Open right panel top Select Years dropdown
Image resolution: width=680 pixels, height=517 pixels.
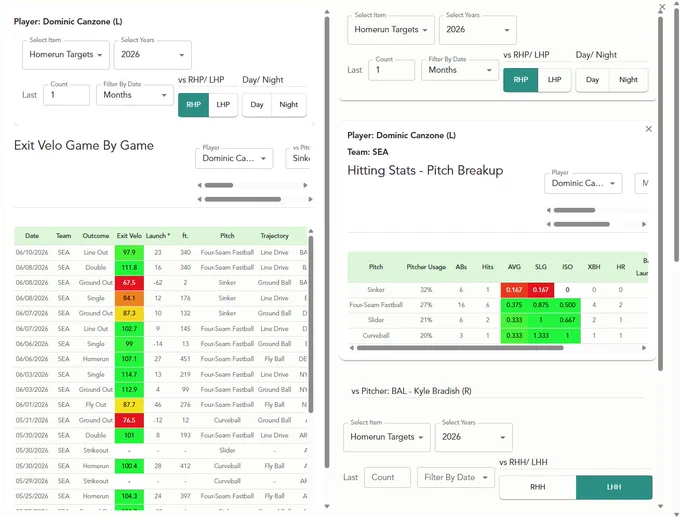pos(477,30)
